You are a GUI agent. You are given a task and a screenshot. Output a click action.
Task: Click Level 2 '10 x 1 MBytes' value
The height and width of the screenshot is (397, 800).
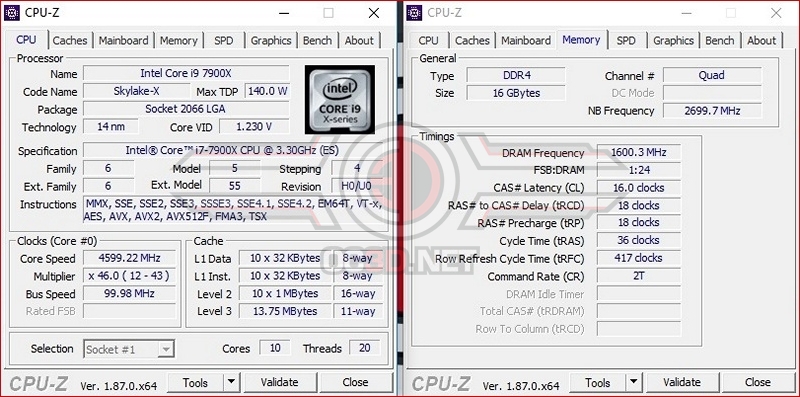click(285, 294)
